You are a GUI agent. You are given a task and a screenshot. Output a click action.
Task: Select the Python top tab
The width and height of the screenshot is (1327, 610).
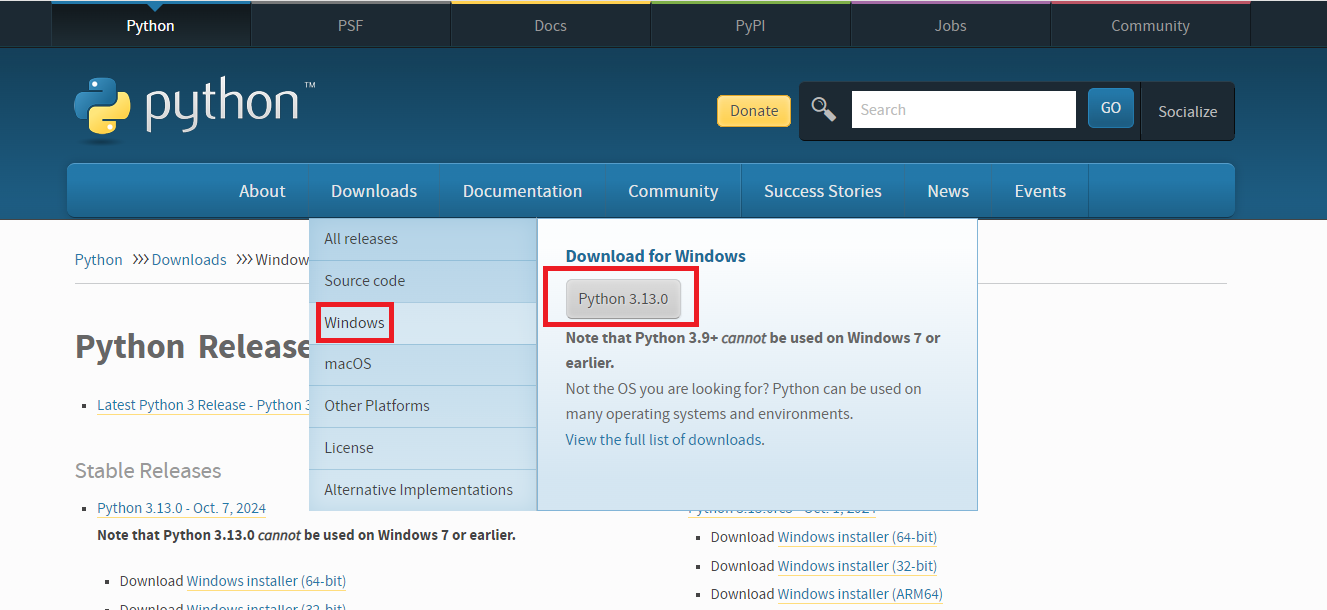(151, 26)
